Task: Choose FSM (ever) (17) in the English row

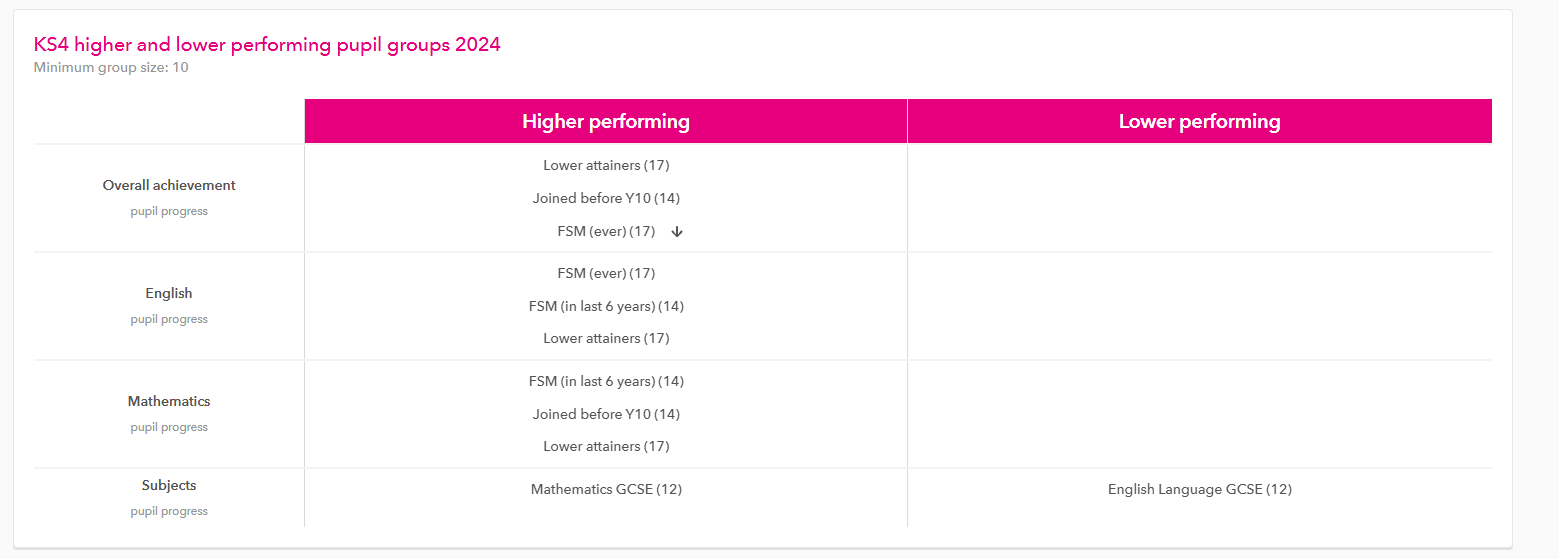Action: coord(606,273)
